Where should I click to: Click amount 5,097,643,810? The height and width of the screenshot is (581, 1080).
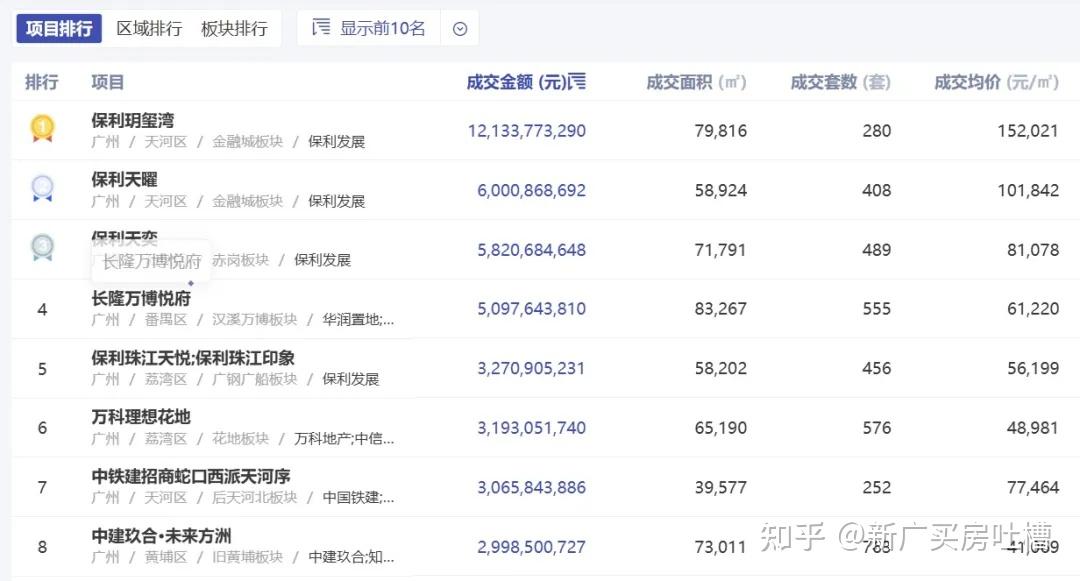[532, 308]
